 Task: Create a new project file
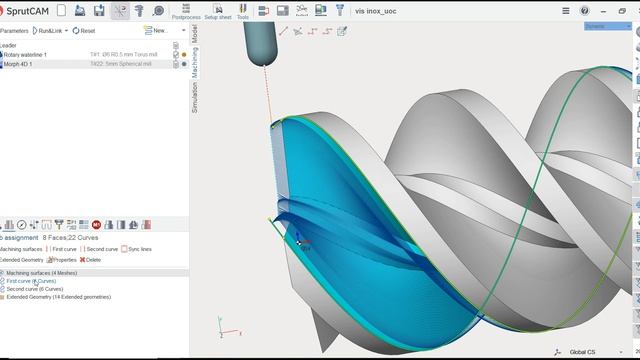click(61, 10)
